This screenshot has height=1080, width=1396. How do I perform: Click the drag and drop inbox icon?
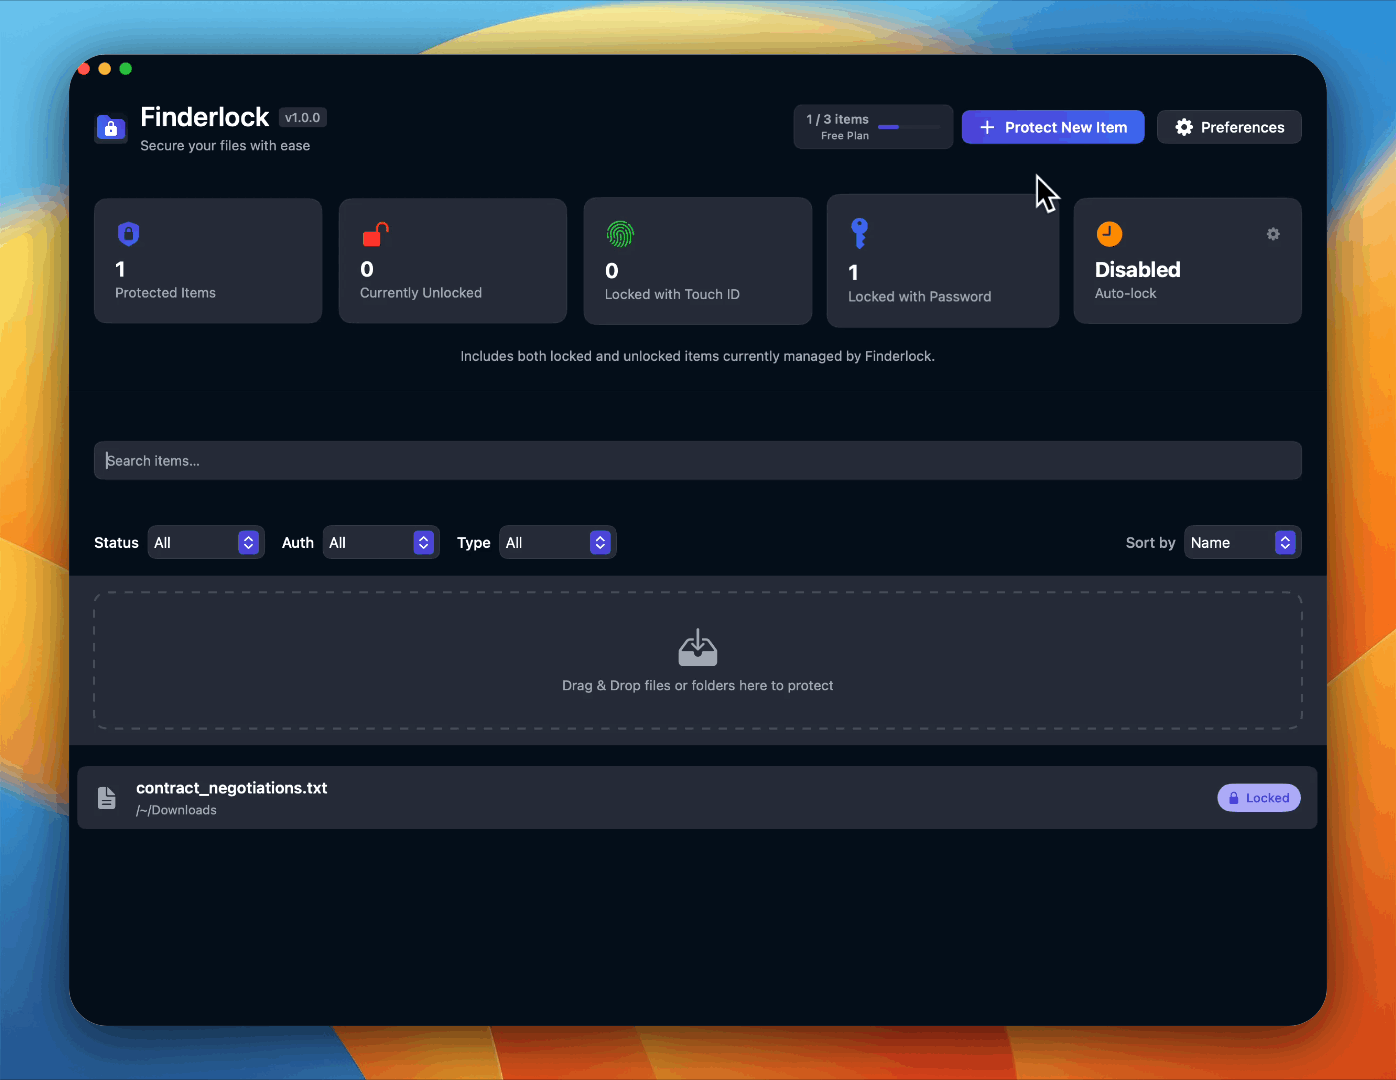pyautogui.click(x=697, y=648)
